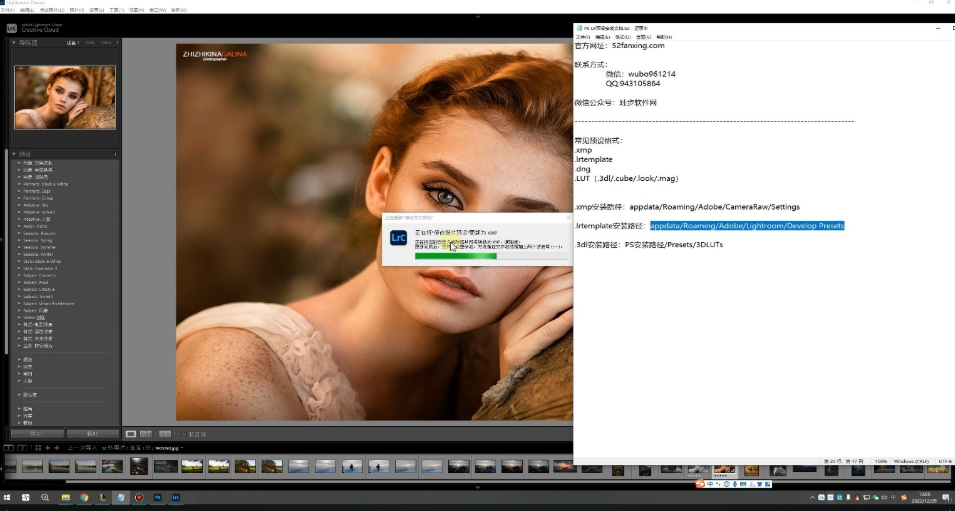Viewport: 955px width, 511px height.
Task: Click the Chrome icon in taskbar
Action: coord(84,497)
